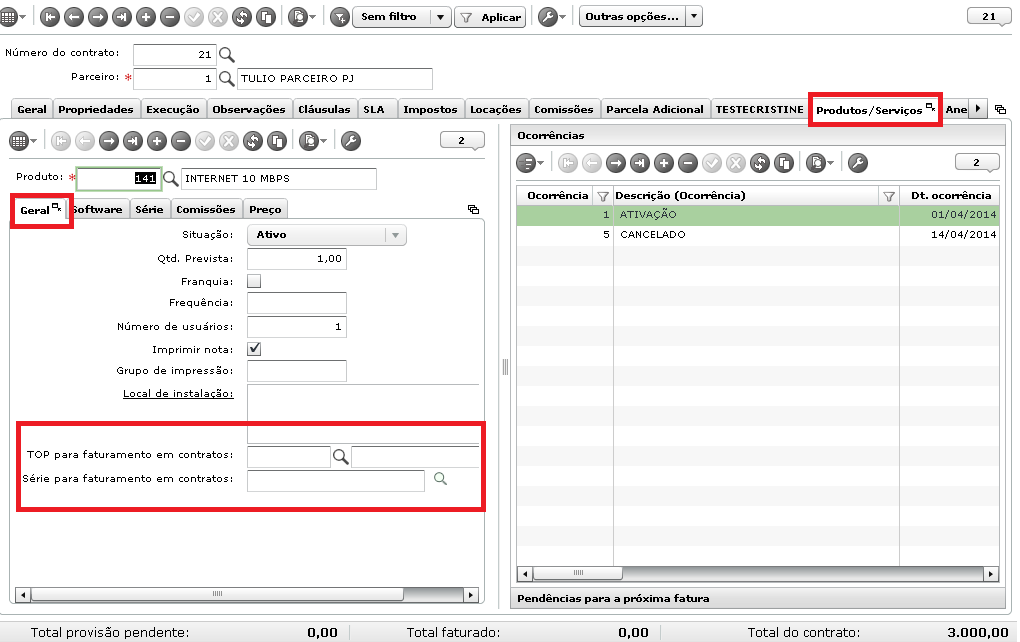Image resolution: width=1020 pixels, height=642 pixels.
Task: Click Ocorrências horizontal scrollbar
Action: 758,574
